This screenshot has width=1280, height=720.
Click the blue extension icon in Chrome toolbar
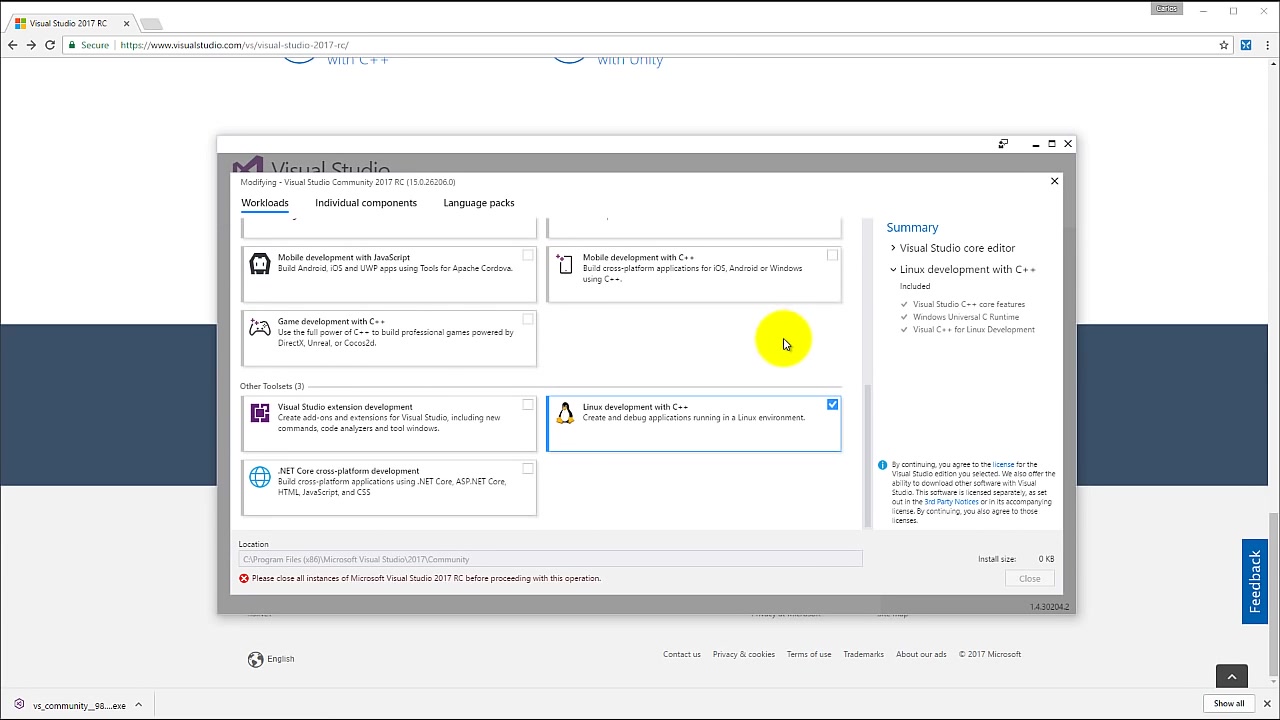[1246, 45]
